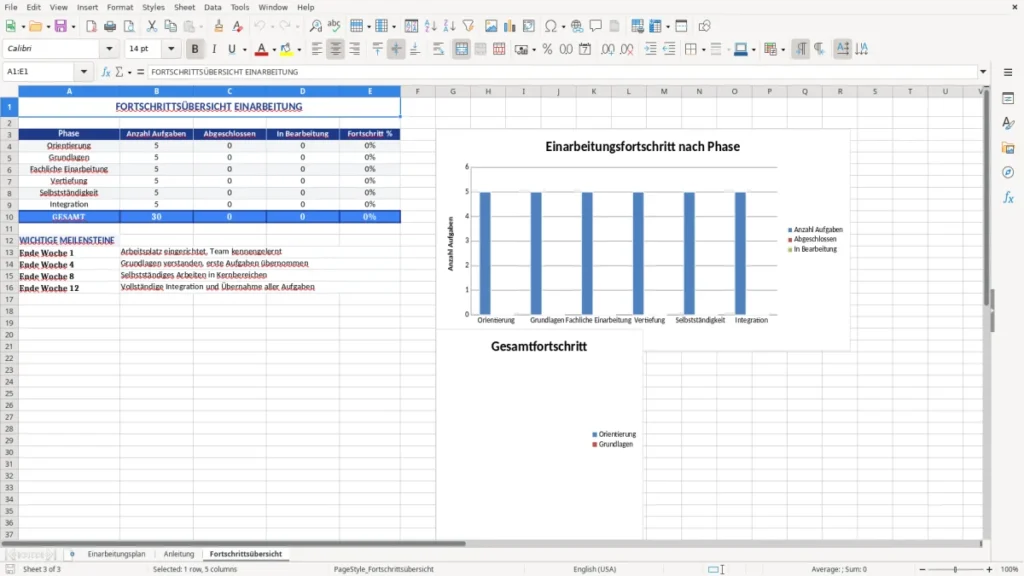1024x576 pixels.
Task: Add new sheet plus button
Action: coord(72,554)
